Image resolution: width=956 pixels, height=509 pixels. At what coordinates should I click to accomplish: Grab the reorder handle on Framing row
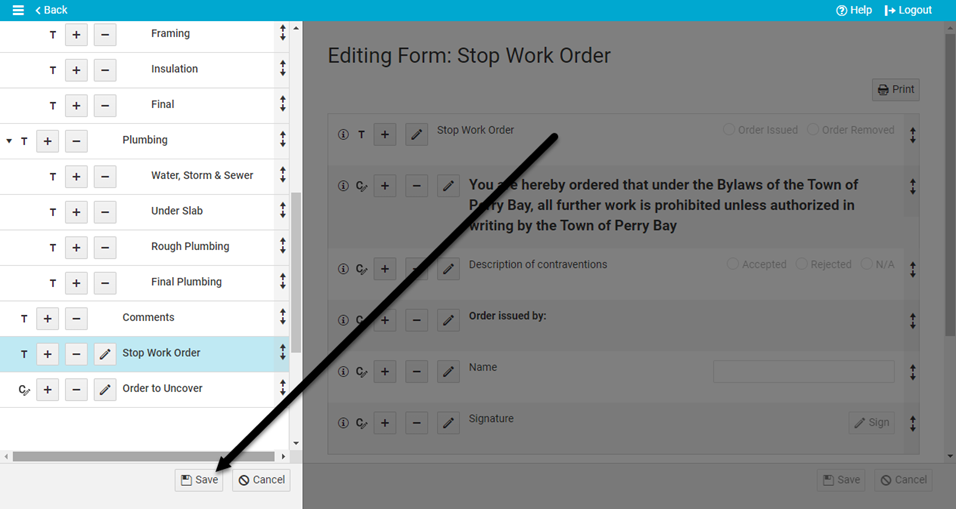[282, 33]
